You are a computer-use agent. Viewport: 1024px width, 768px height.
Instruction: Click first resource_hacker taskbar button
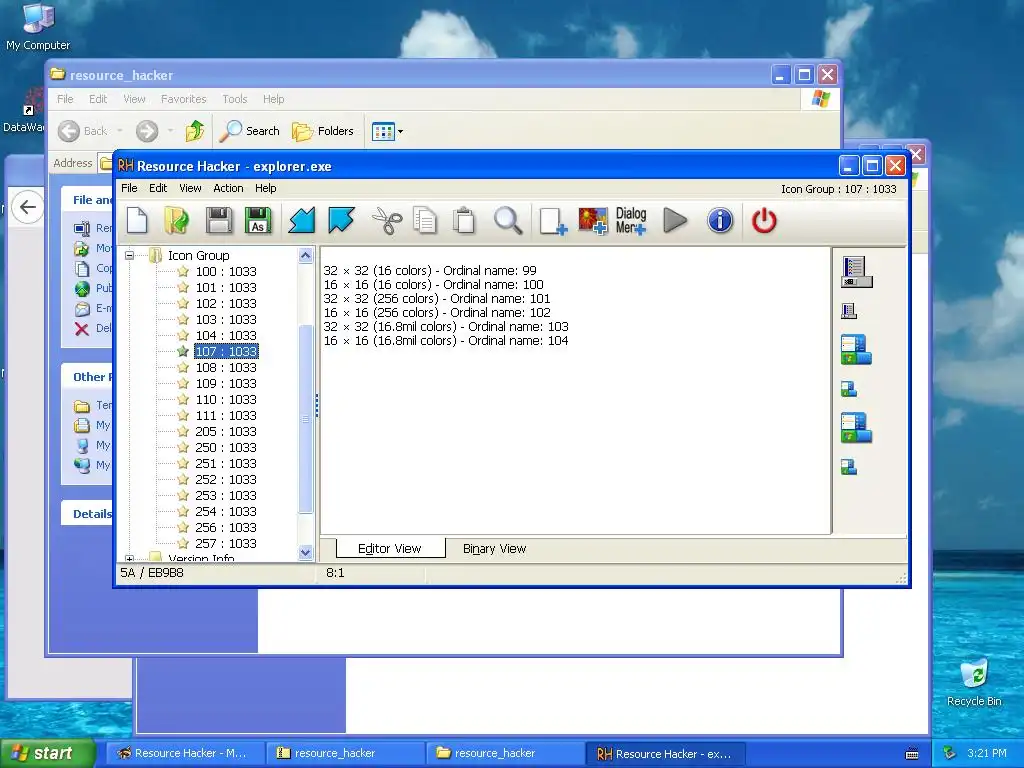click(x=345, y=754)
